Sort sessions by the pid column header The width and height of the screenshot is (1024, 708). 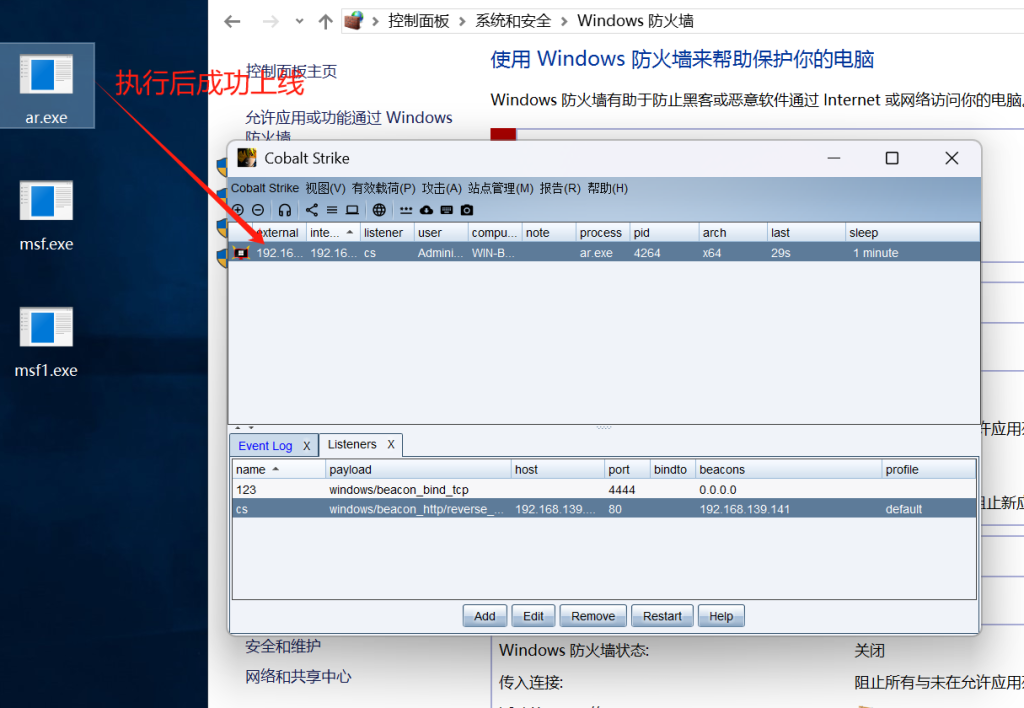(x=664, y=233)
